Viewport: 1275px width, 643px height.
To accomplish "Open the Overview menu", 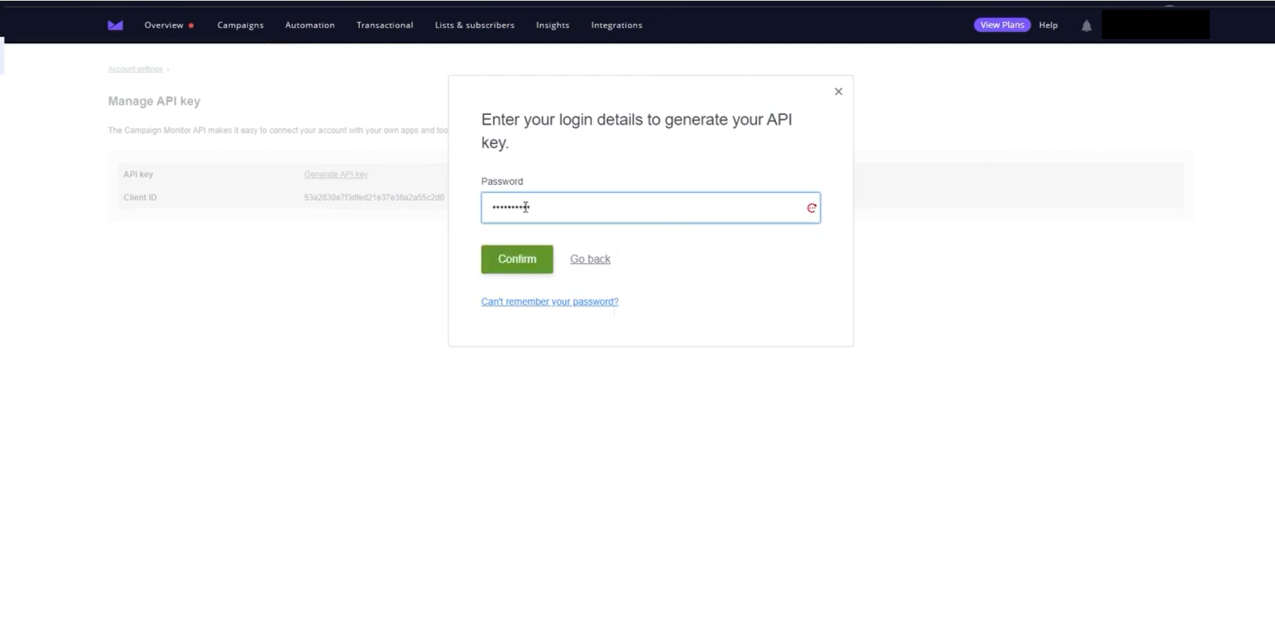I will 164,25.
